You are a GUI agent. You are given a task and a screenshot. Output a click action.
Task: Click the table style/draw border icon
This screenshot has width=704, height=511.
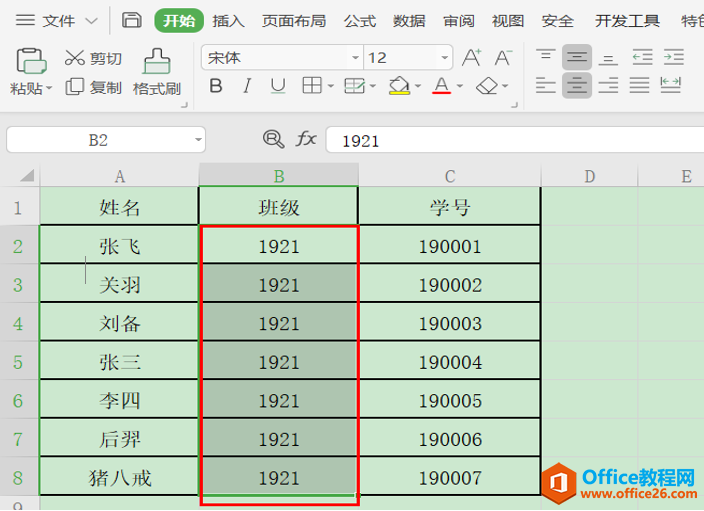click(x=355, y=85)
